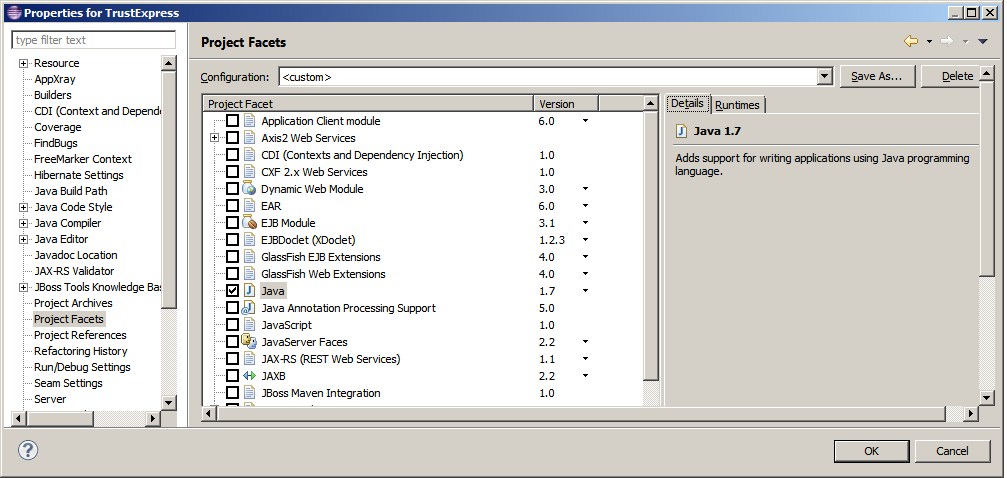Click the OK button
Image resolution: width=1007 pixels, height=478 pixels.
871,451
